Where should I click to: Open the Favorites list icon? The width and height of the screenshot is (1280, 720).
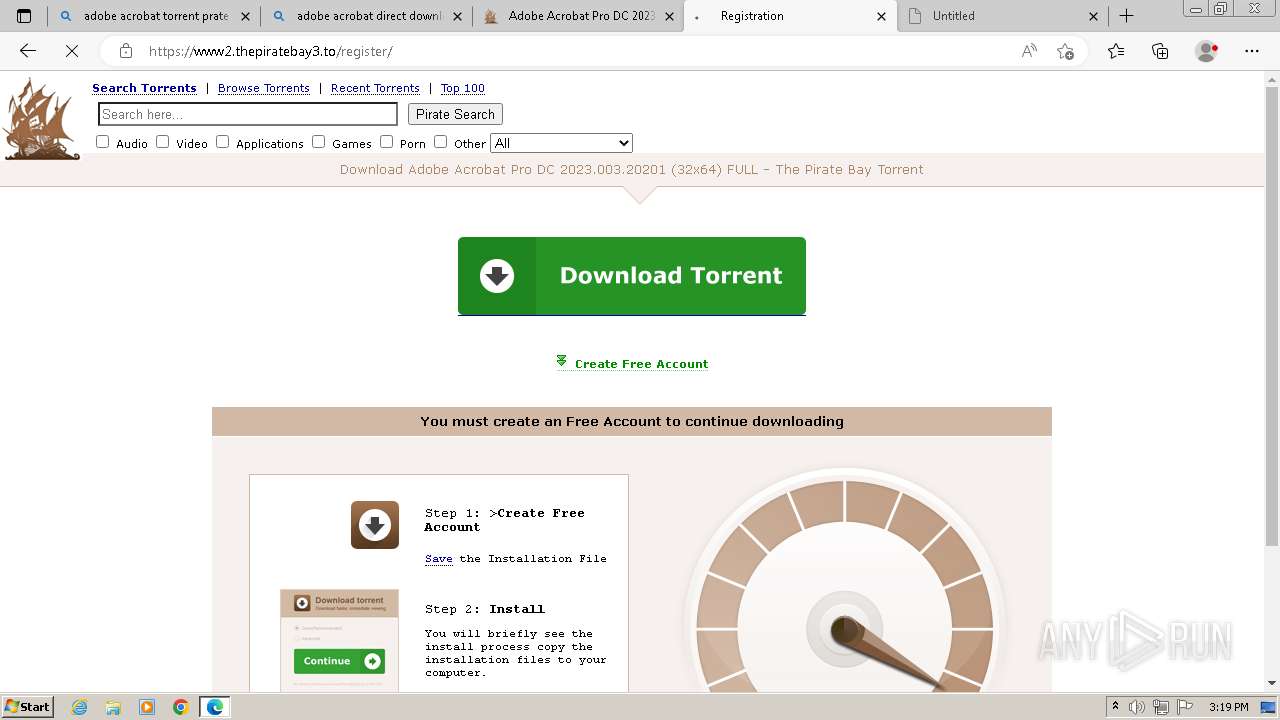(x=1116, y=51)
